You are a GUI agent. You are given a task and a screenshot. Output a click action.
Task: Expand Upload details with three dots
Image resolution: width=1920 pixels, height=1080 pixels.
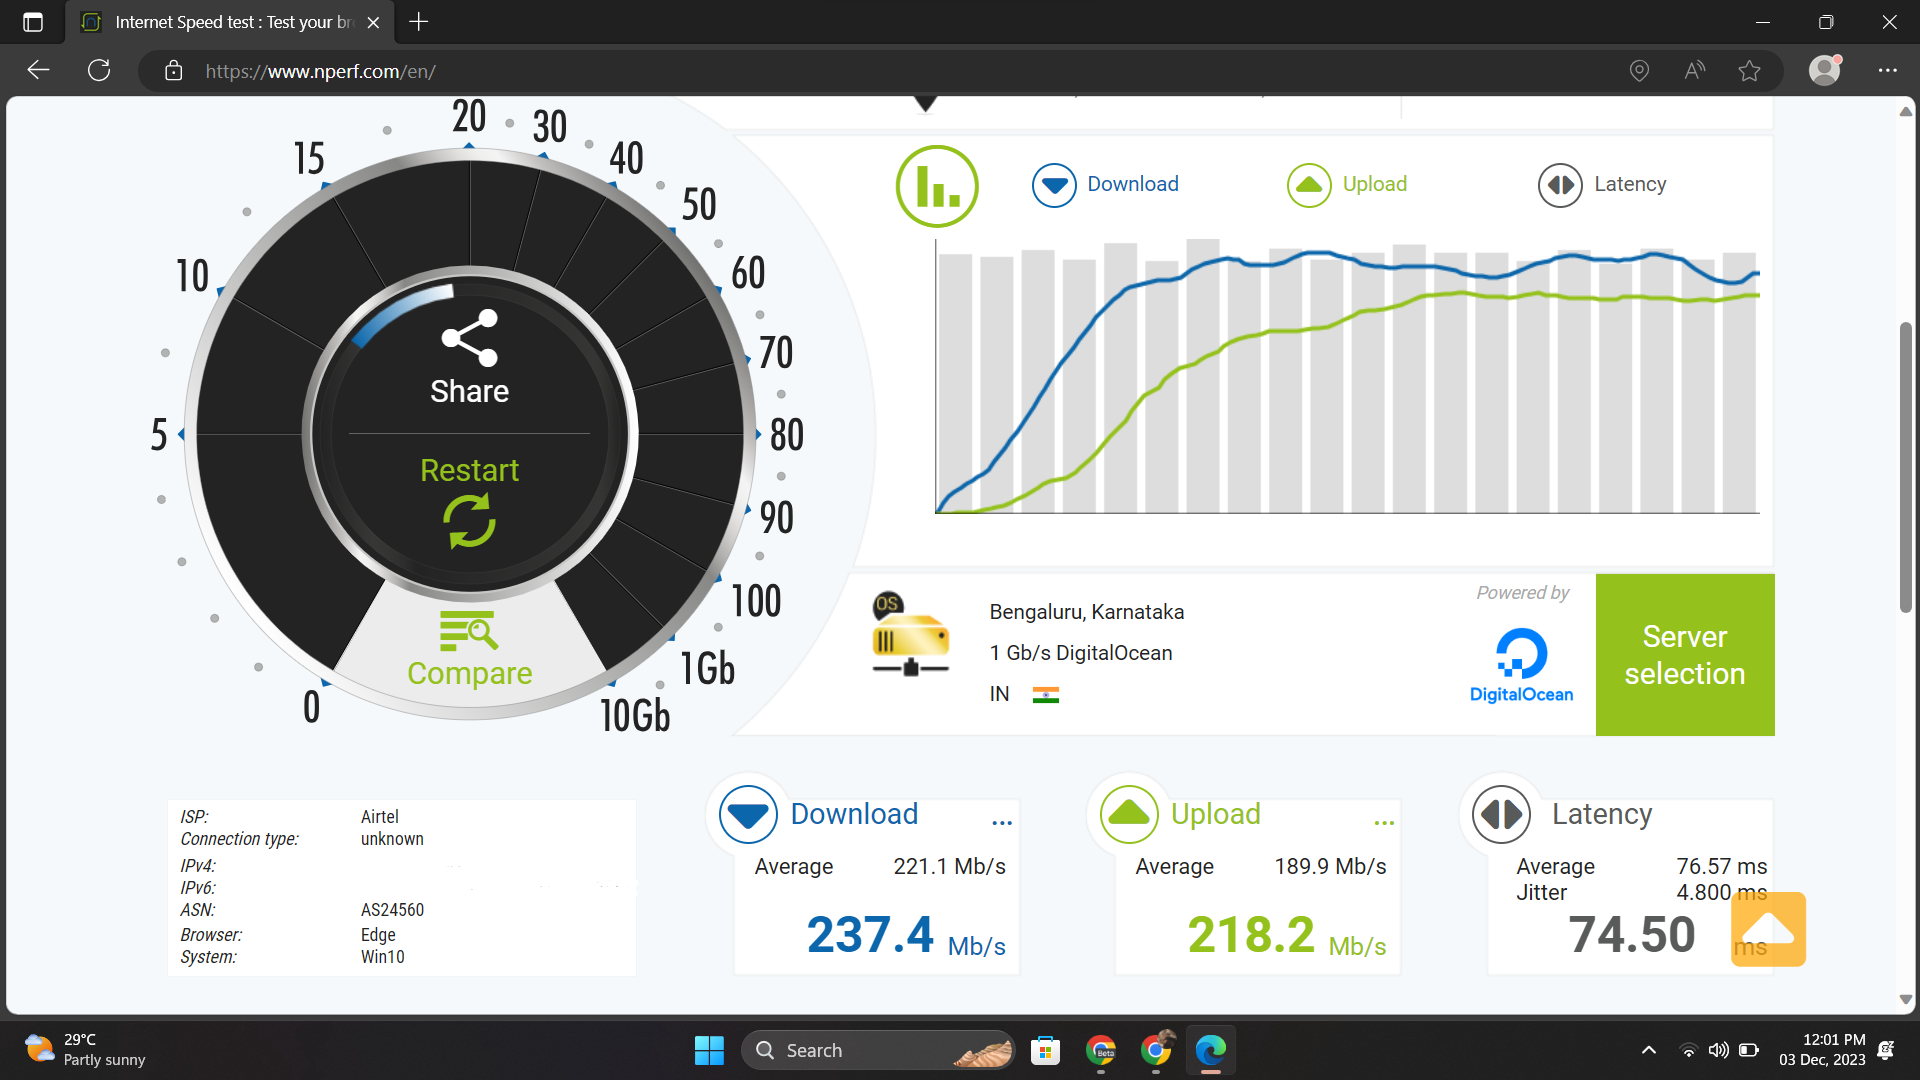[1384, 822]
